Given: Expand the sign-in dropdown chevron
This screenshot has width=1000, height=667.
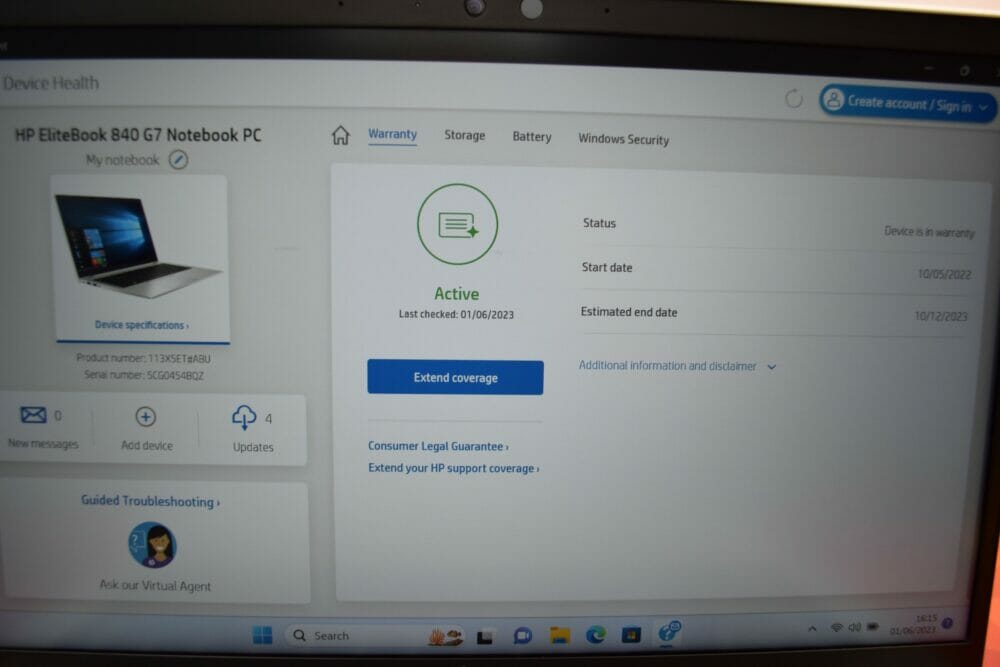Looking at the screenshot, I should (983, 108).
